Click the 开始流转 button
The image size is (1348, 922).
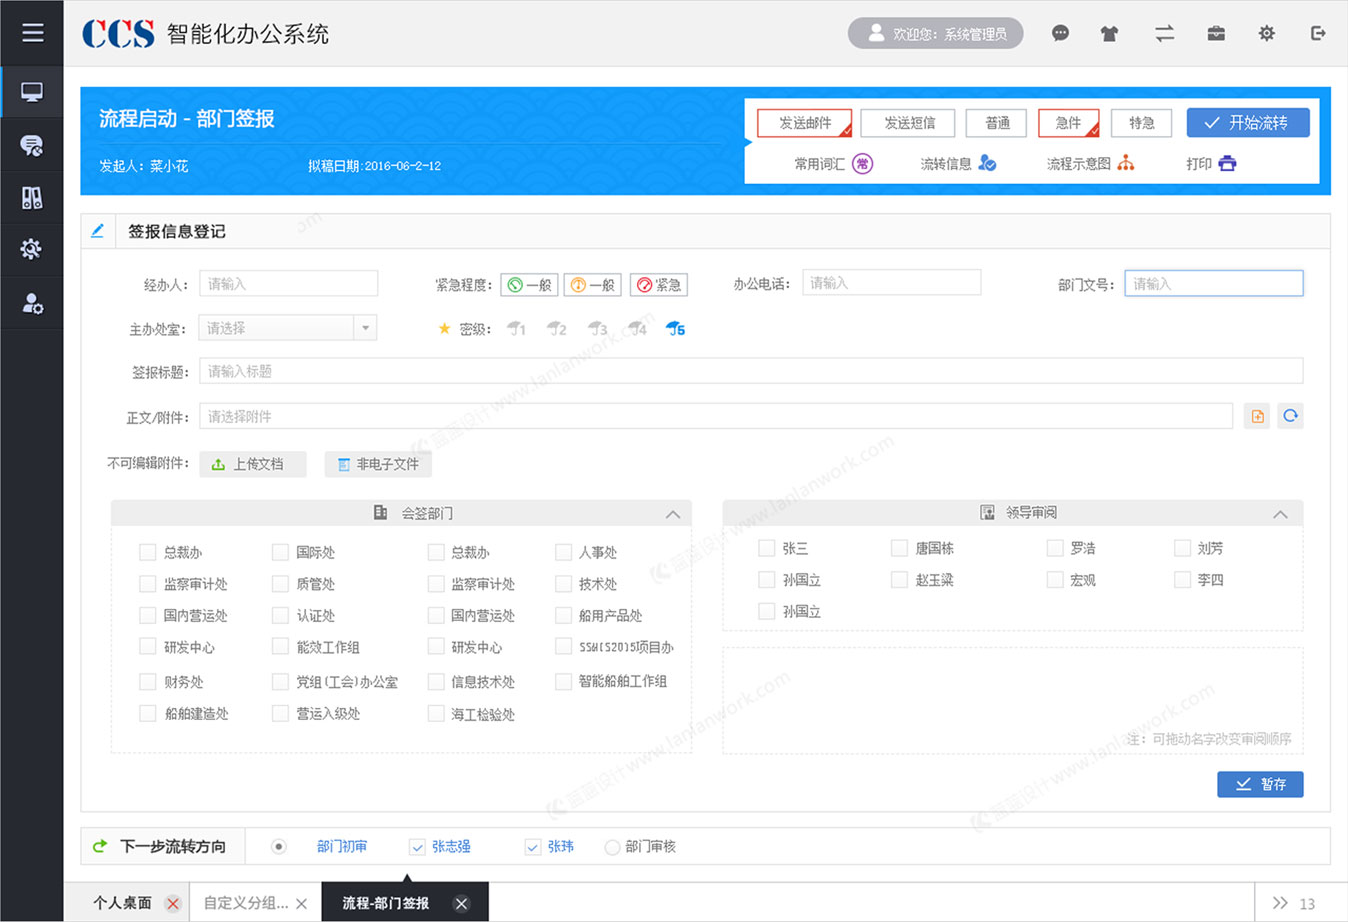click(x=1248, y=122)
